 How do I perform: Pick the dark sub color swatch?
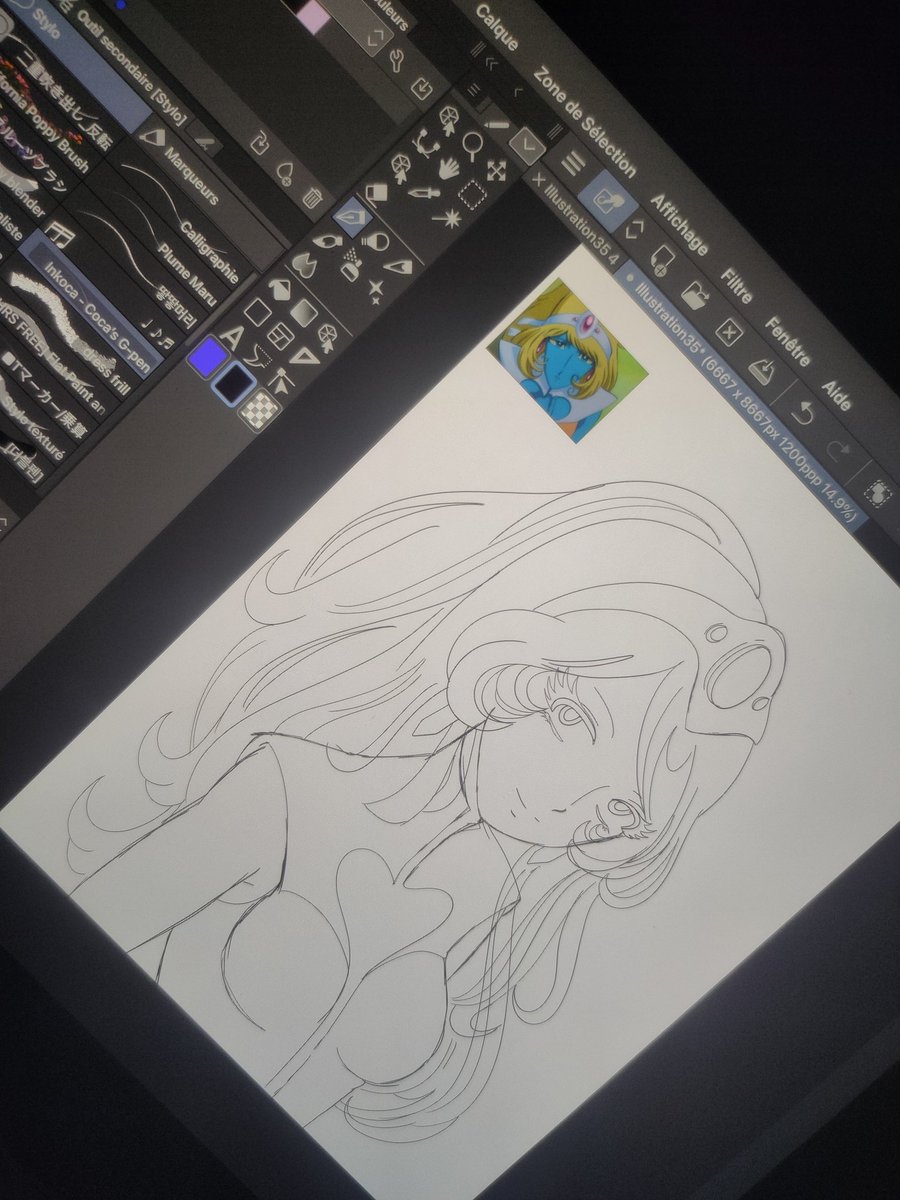pyautogui.click(x=236, y=384)
